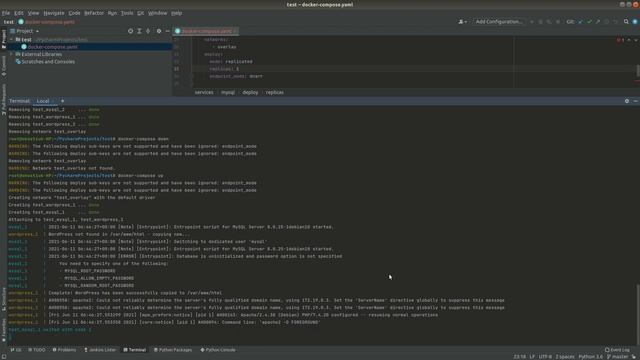Click the Commit vertical side tab
This screenshot has height=360, width=640.
[4, 66]
